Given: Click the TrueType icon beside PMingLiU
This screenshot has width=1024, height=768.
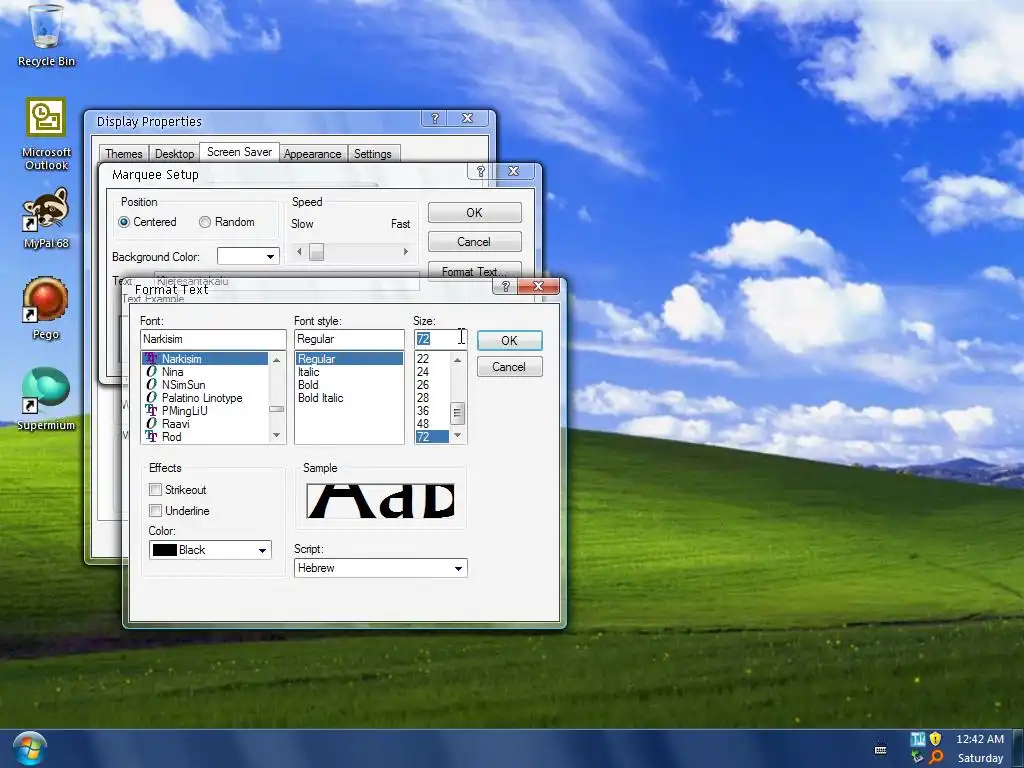Looking at the screenshot, I should (x=151, y=411).
